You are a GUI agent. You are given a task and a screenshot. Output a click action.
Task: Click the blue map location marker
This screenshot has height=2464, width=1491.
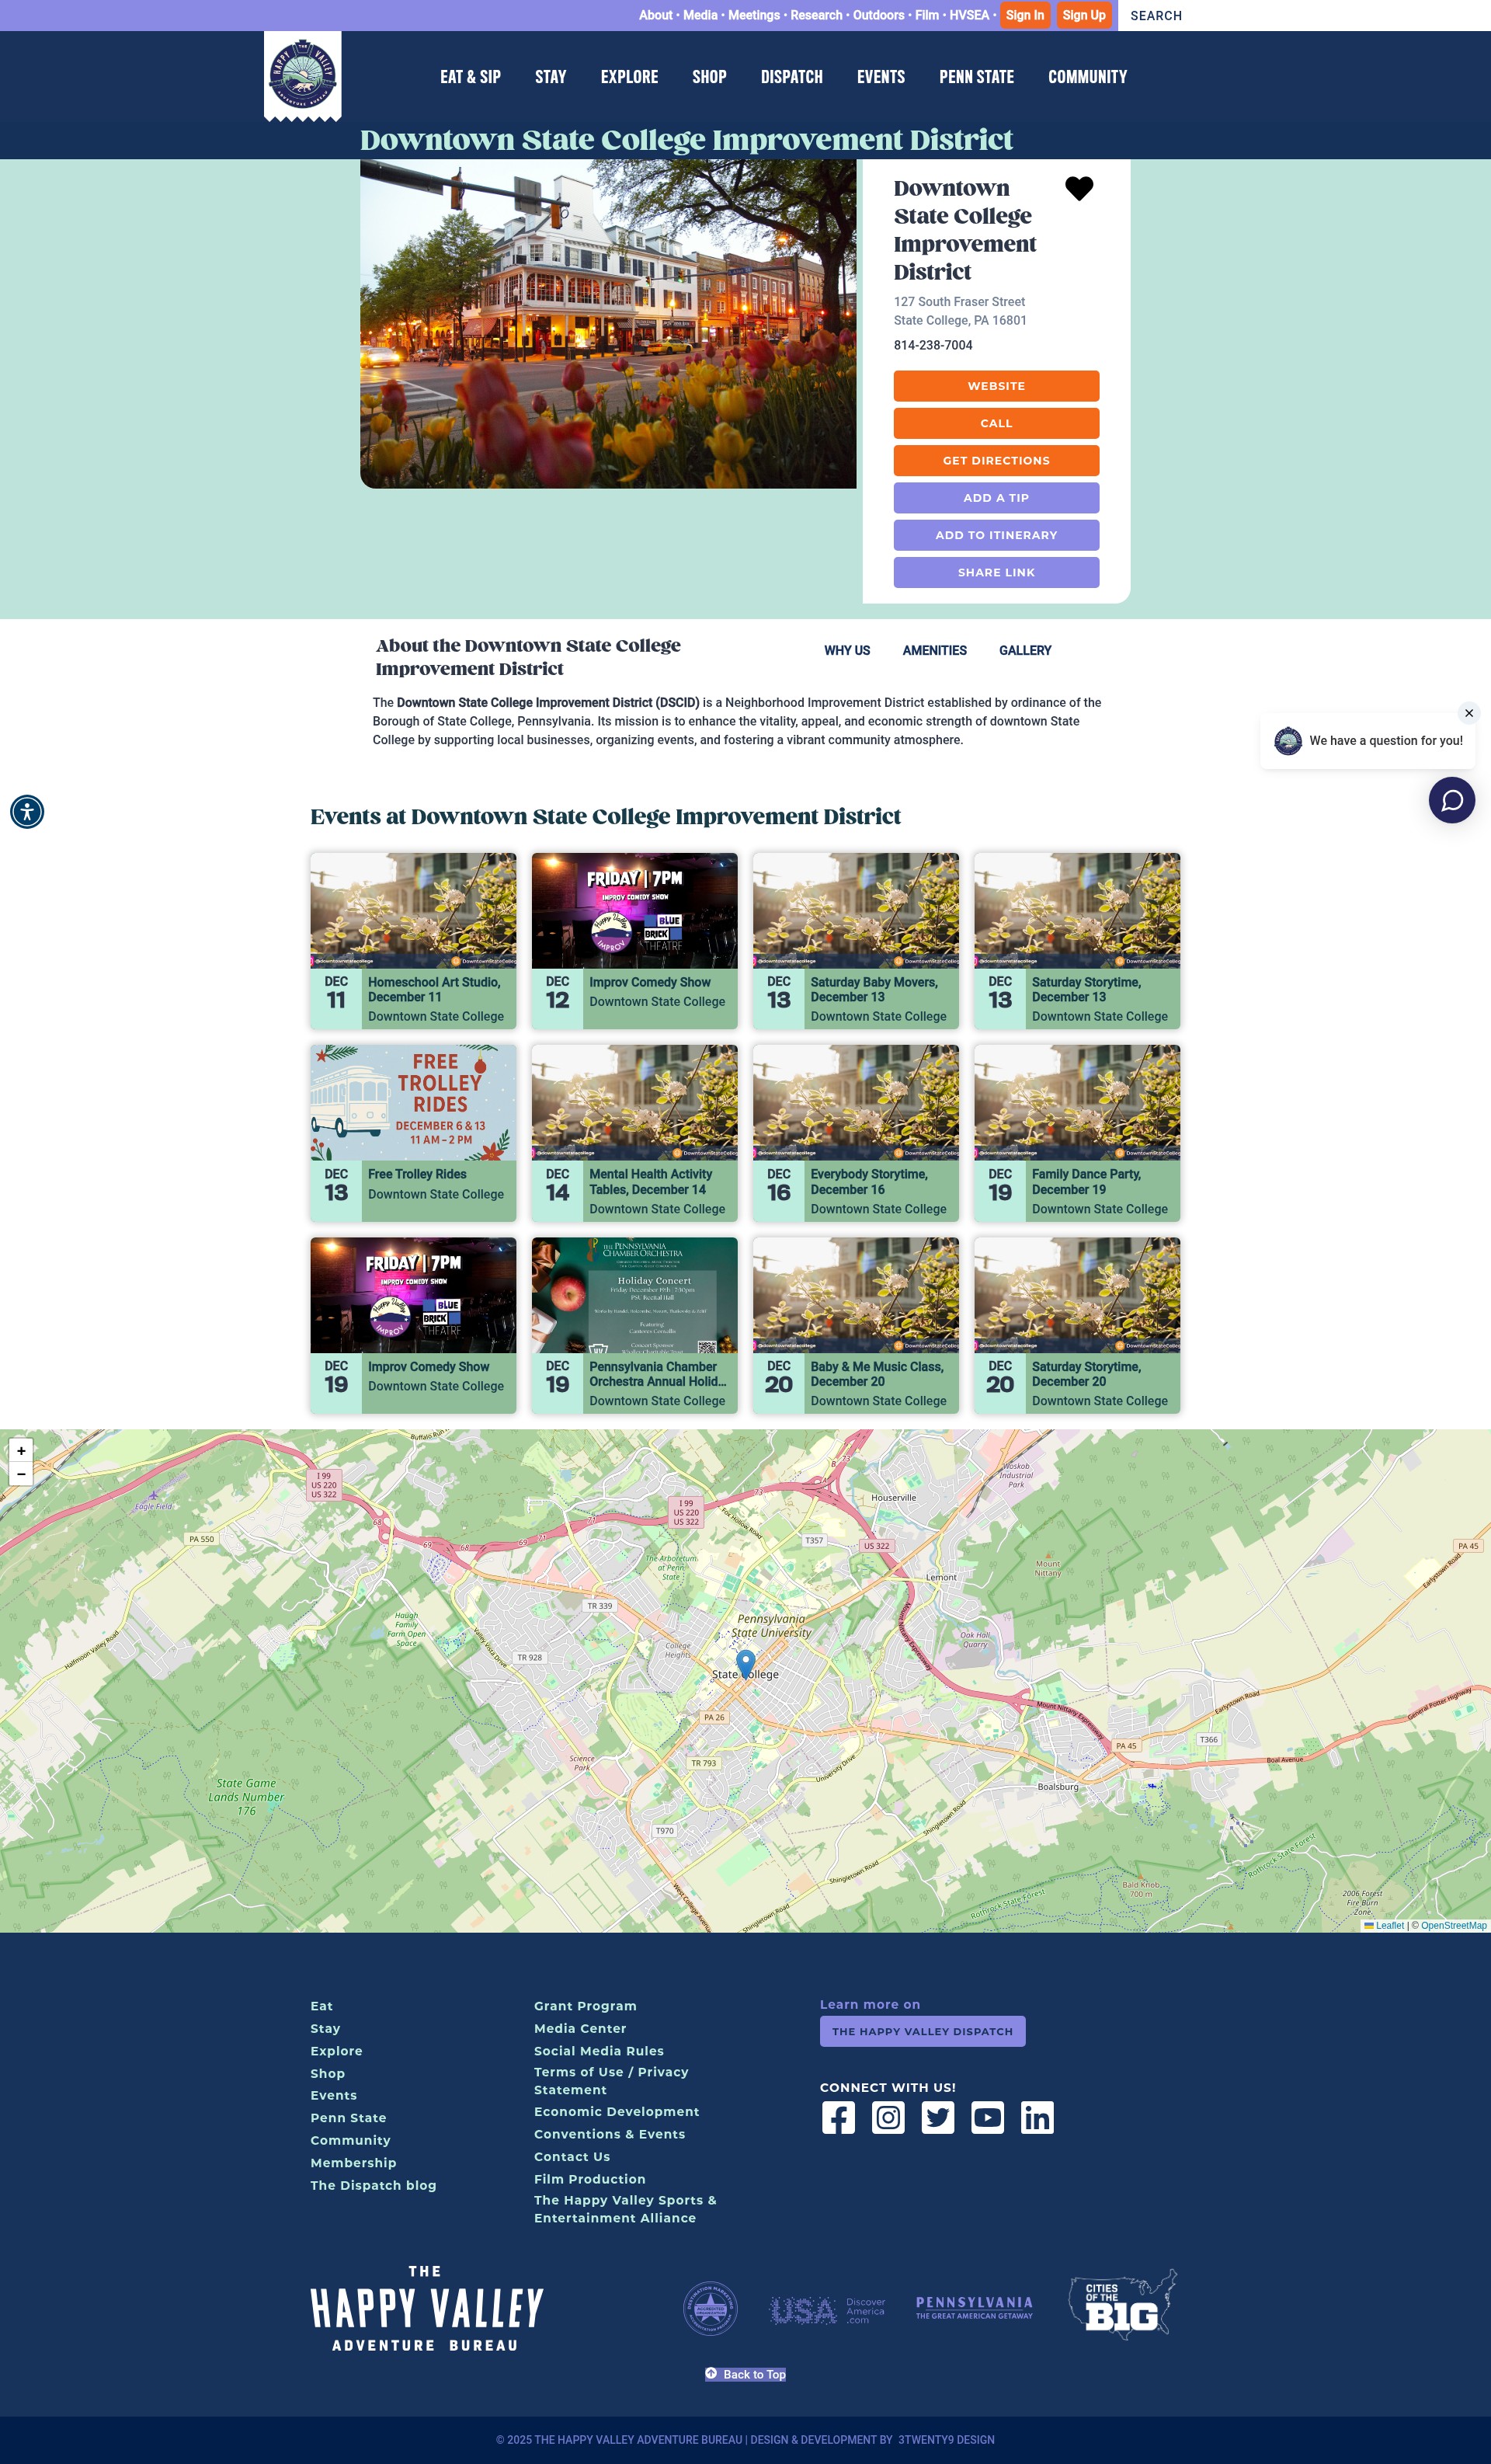746,1664
